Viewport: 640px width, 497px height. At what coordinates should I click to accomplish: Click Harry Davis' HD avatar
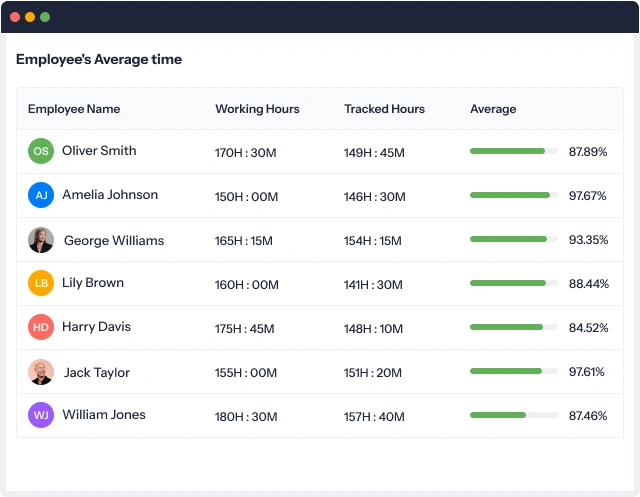pyautogui.click(x=41, y=327)
